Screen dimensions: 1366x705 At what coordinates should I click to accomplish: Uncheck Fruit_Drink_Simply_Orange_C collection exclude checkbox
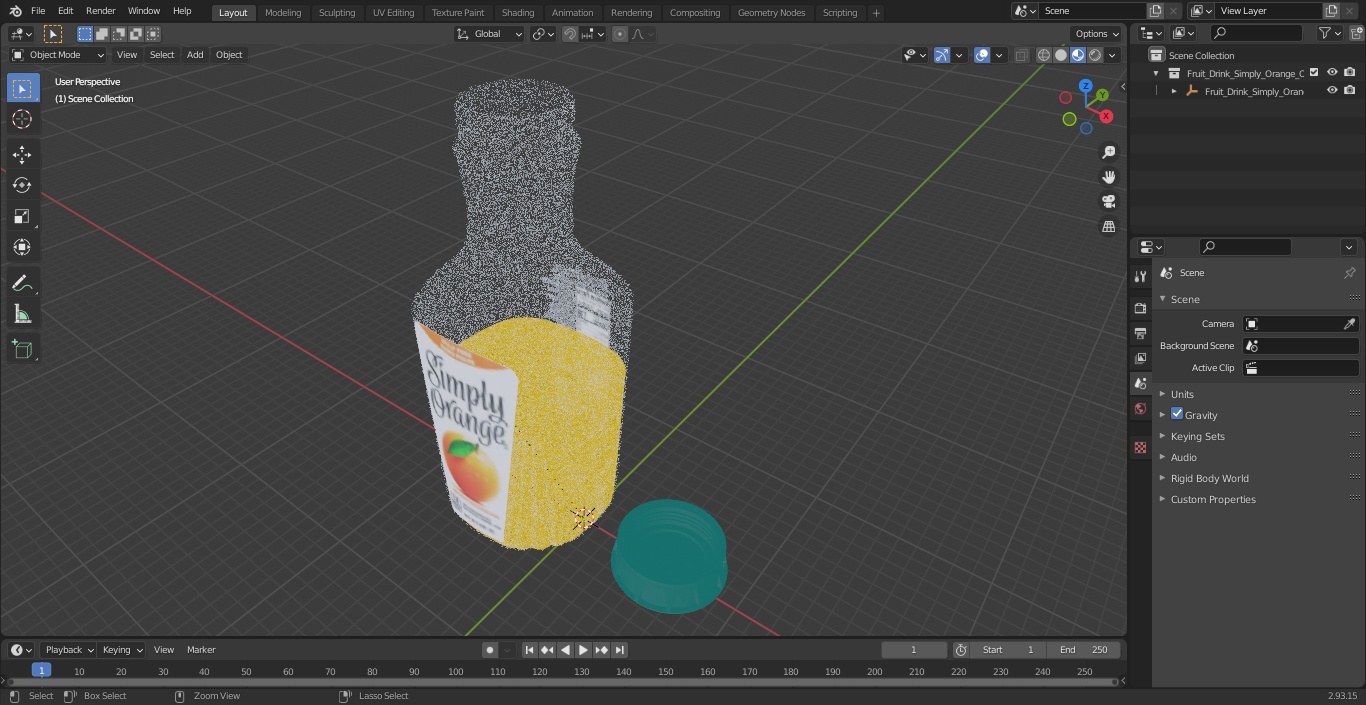click(x=1314, y=73)
